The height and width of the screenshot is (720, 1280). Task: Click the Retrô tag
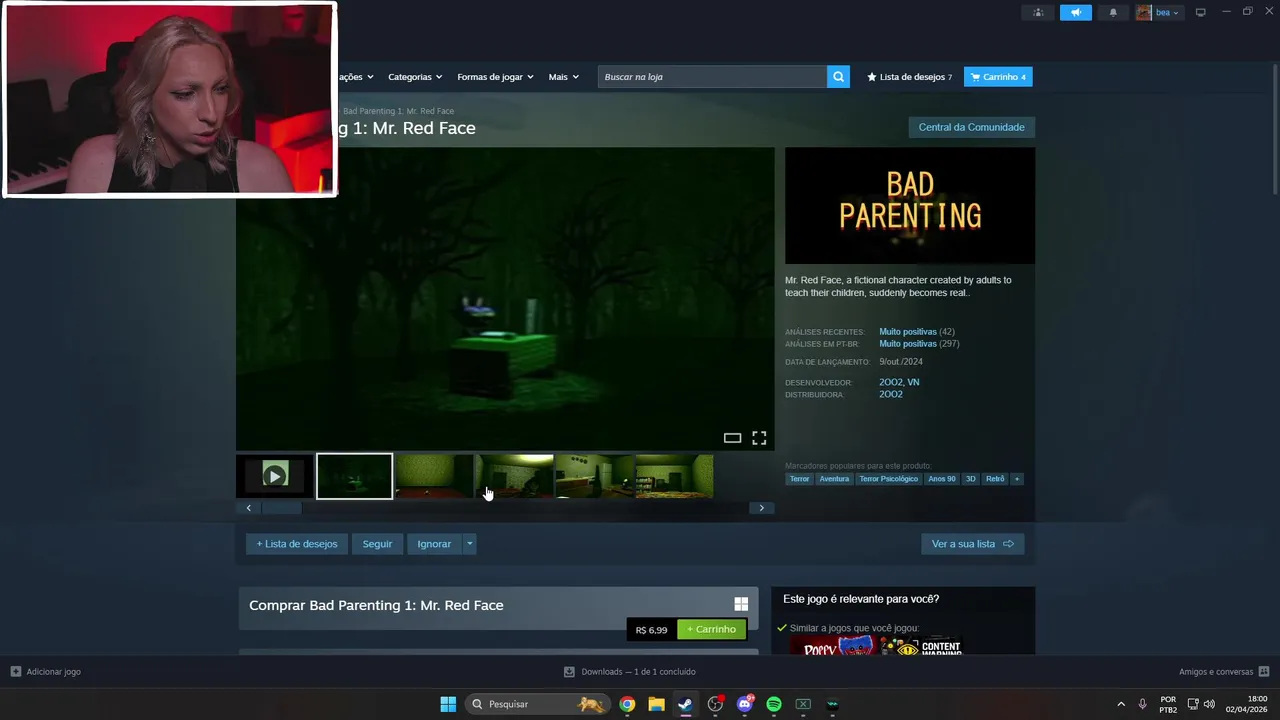(995, 479)
